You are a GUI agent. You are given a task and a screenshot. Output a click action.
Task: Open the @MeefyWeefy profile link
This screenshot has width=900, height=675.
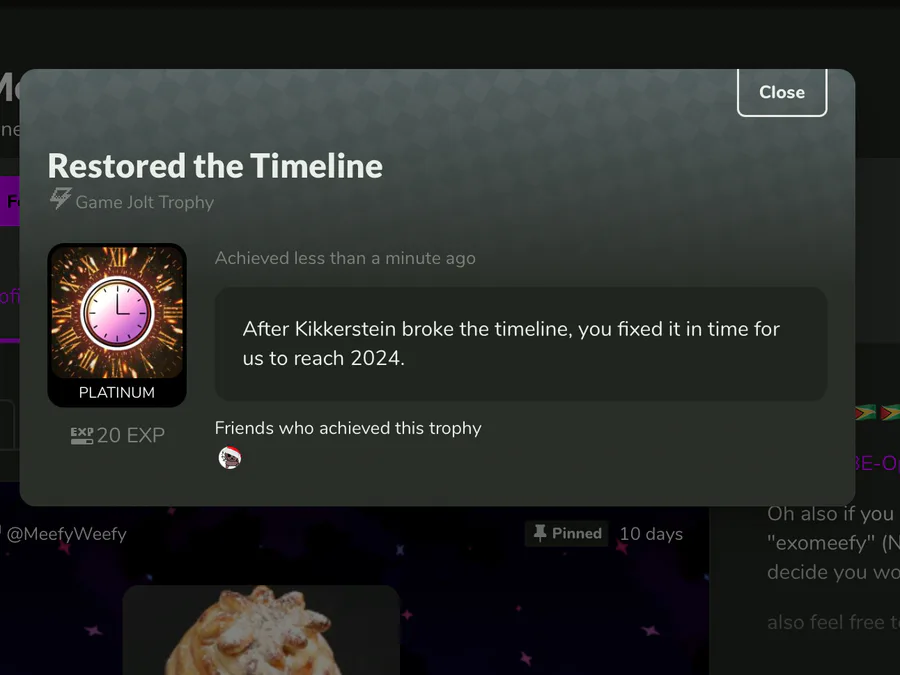click(x=67, y=534)
